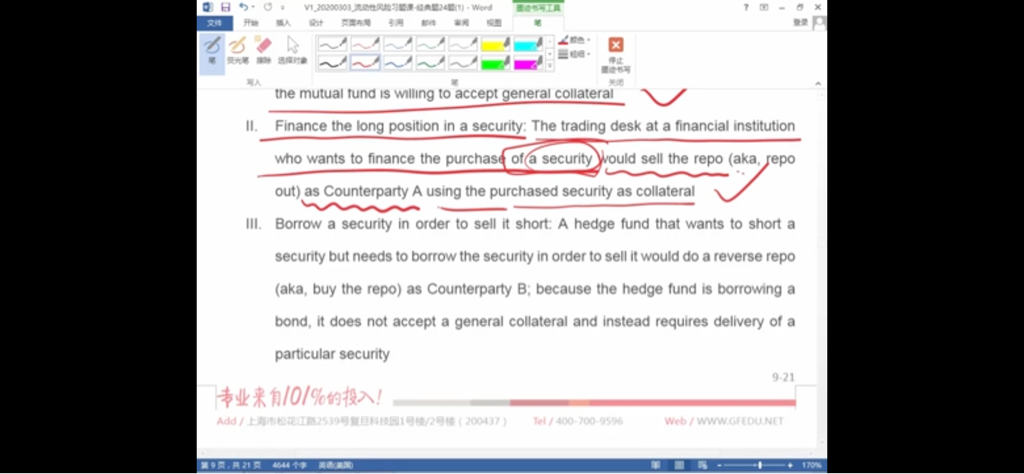
Task: Zoom in with the plus button
Action: pos(790,466)
